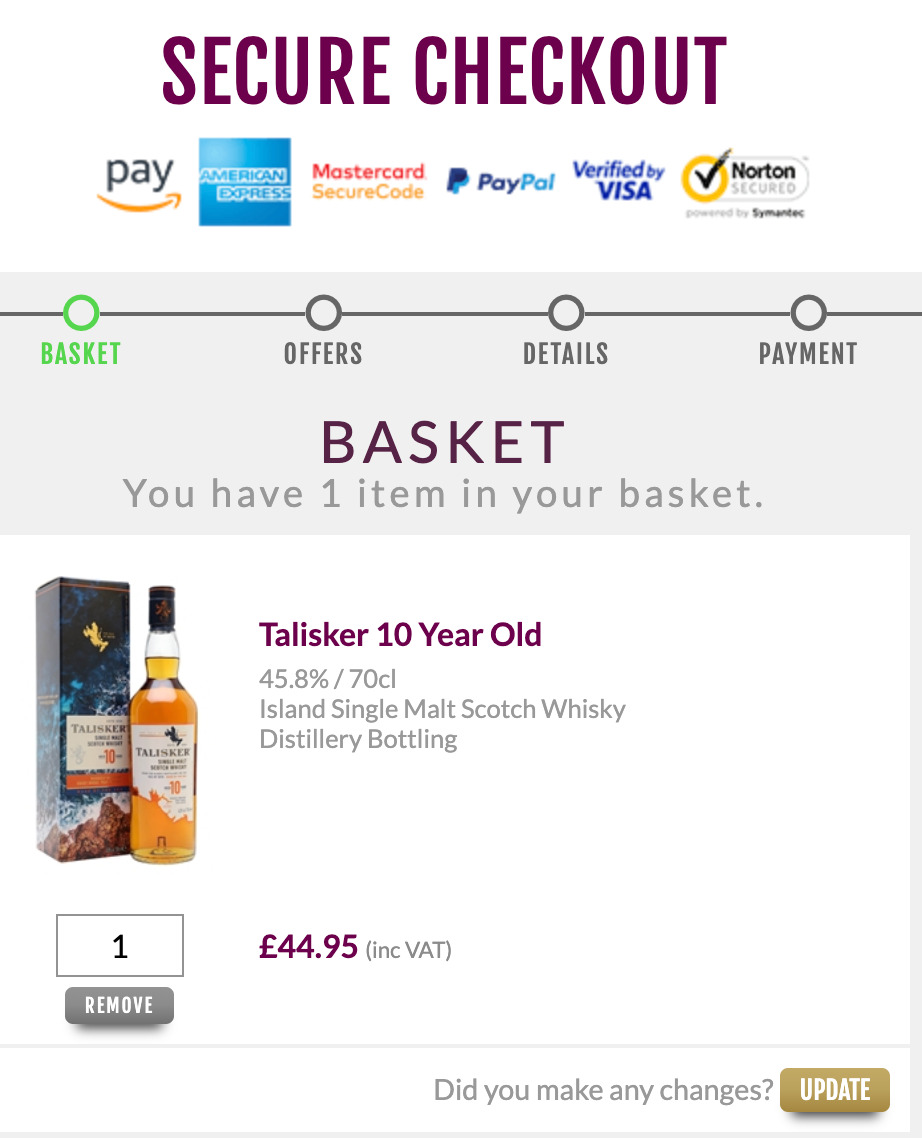
Task: Open the Talisker 10 Year Old link
Action: (x=400, y=634)
